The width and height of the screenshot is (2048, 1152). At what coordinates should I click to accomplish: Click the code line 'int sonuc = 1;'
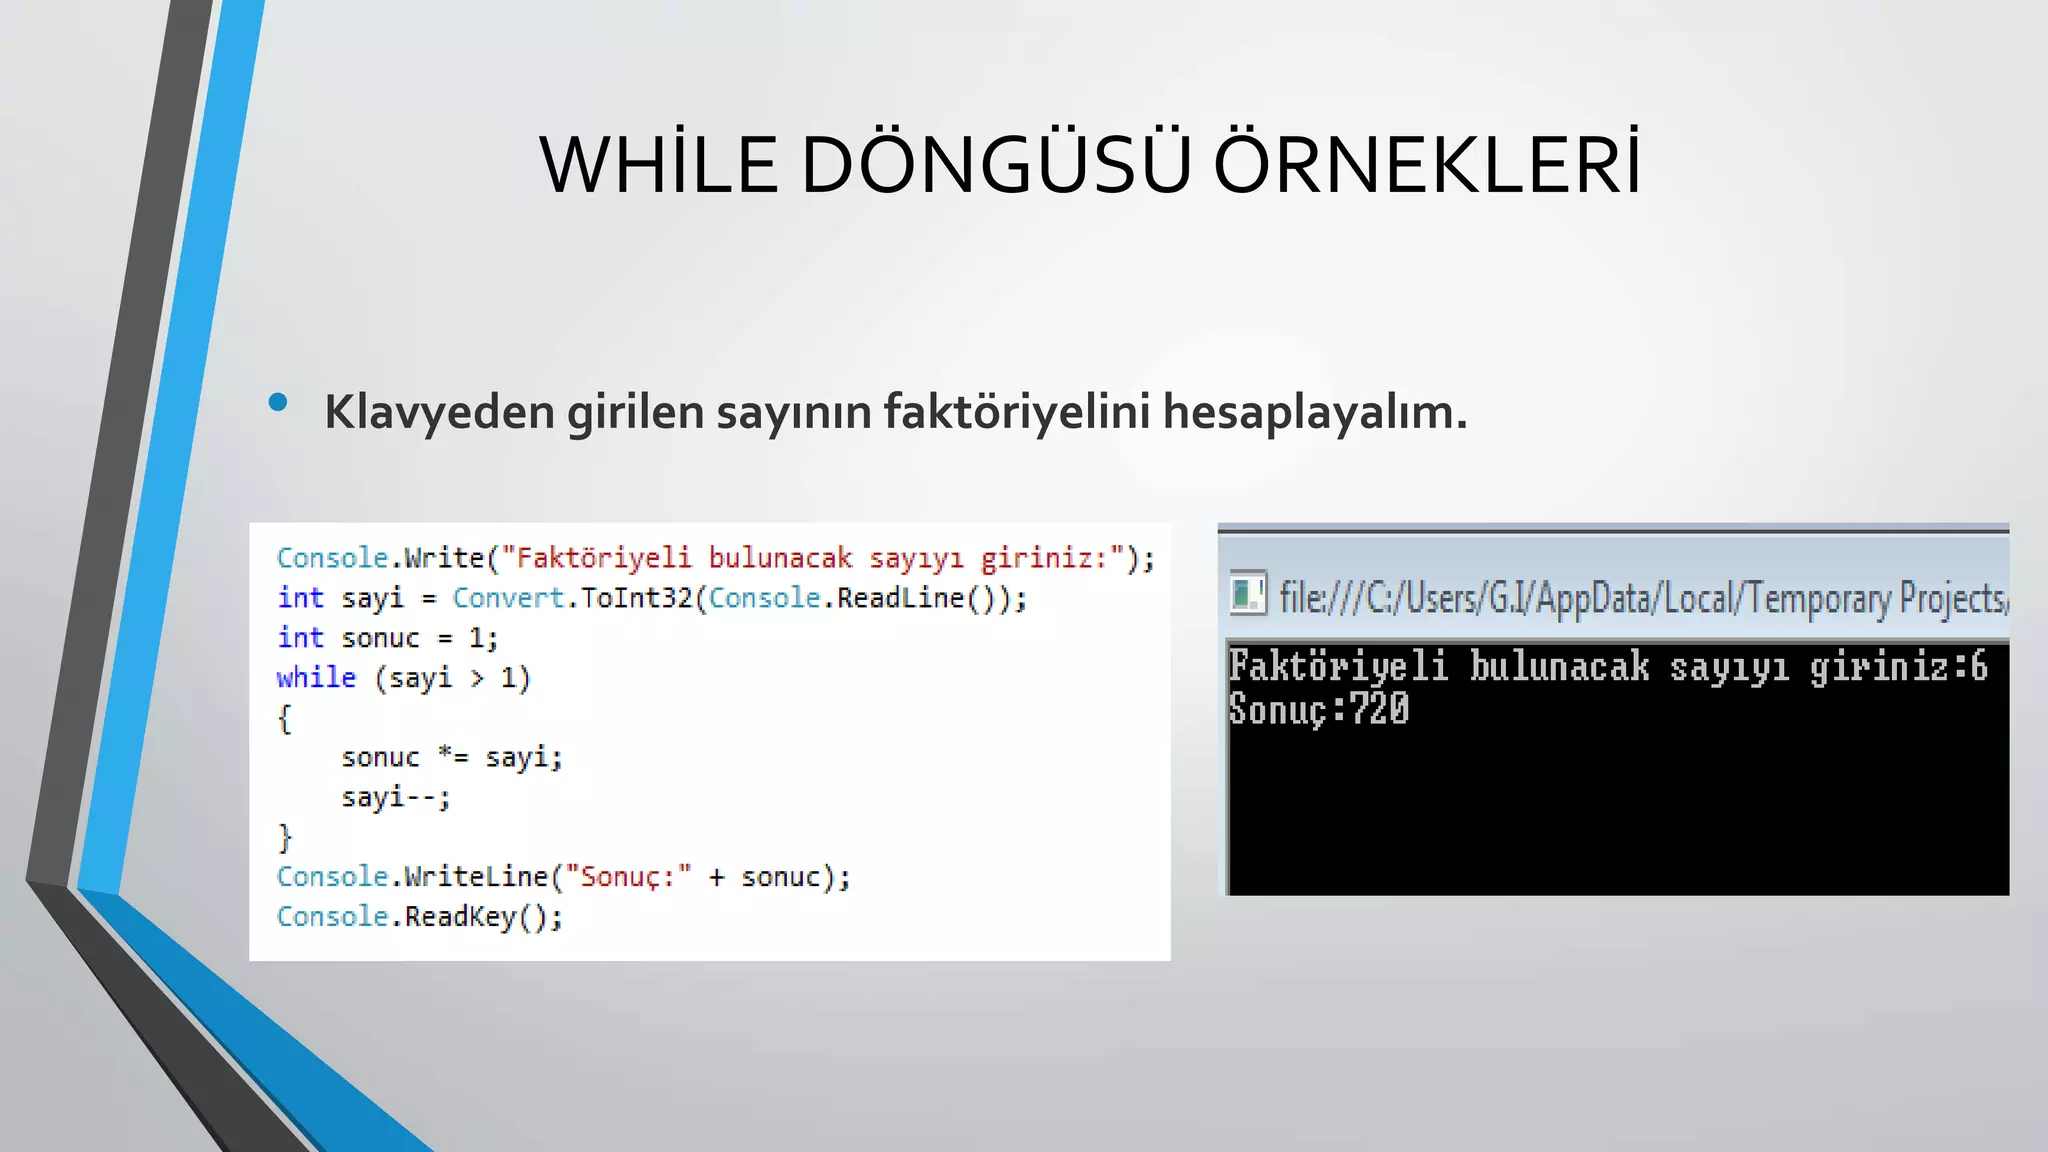pyautogui.click(x=387, y=638)
